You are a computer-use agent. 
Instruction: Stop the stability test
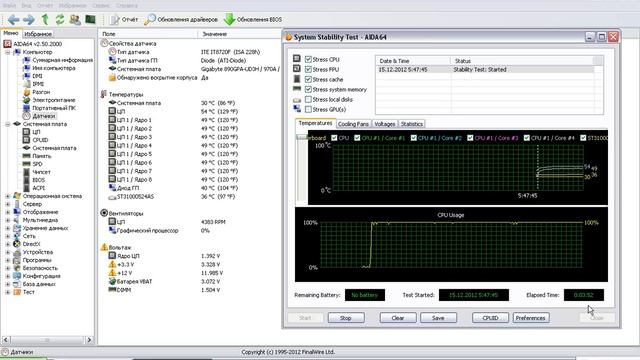coord(346,318)
